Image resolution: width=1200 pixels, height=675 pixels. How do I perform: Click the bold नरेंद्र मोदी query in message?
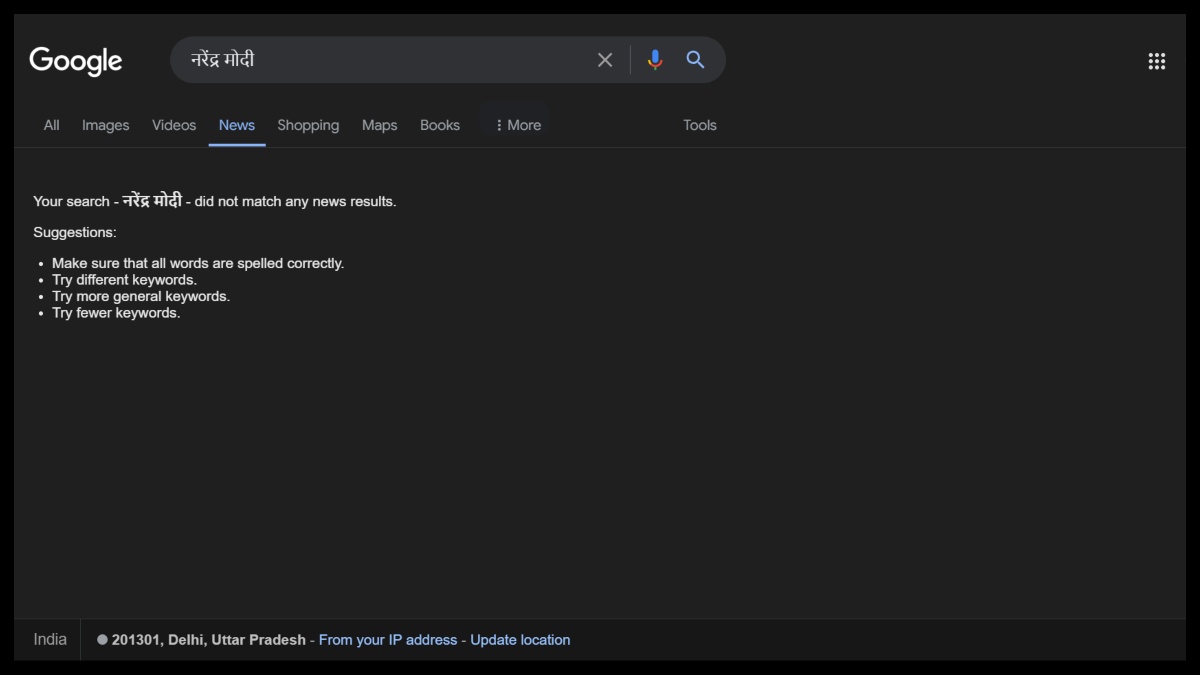(x=152, y=201)
